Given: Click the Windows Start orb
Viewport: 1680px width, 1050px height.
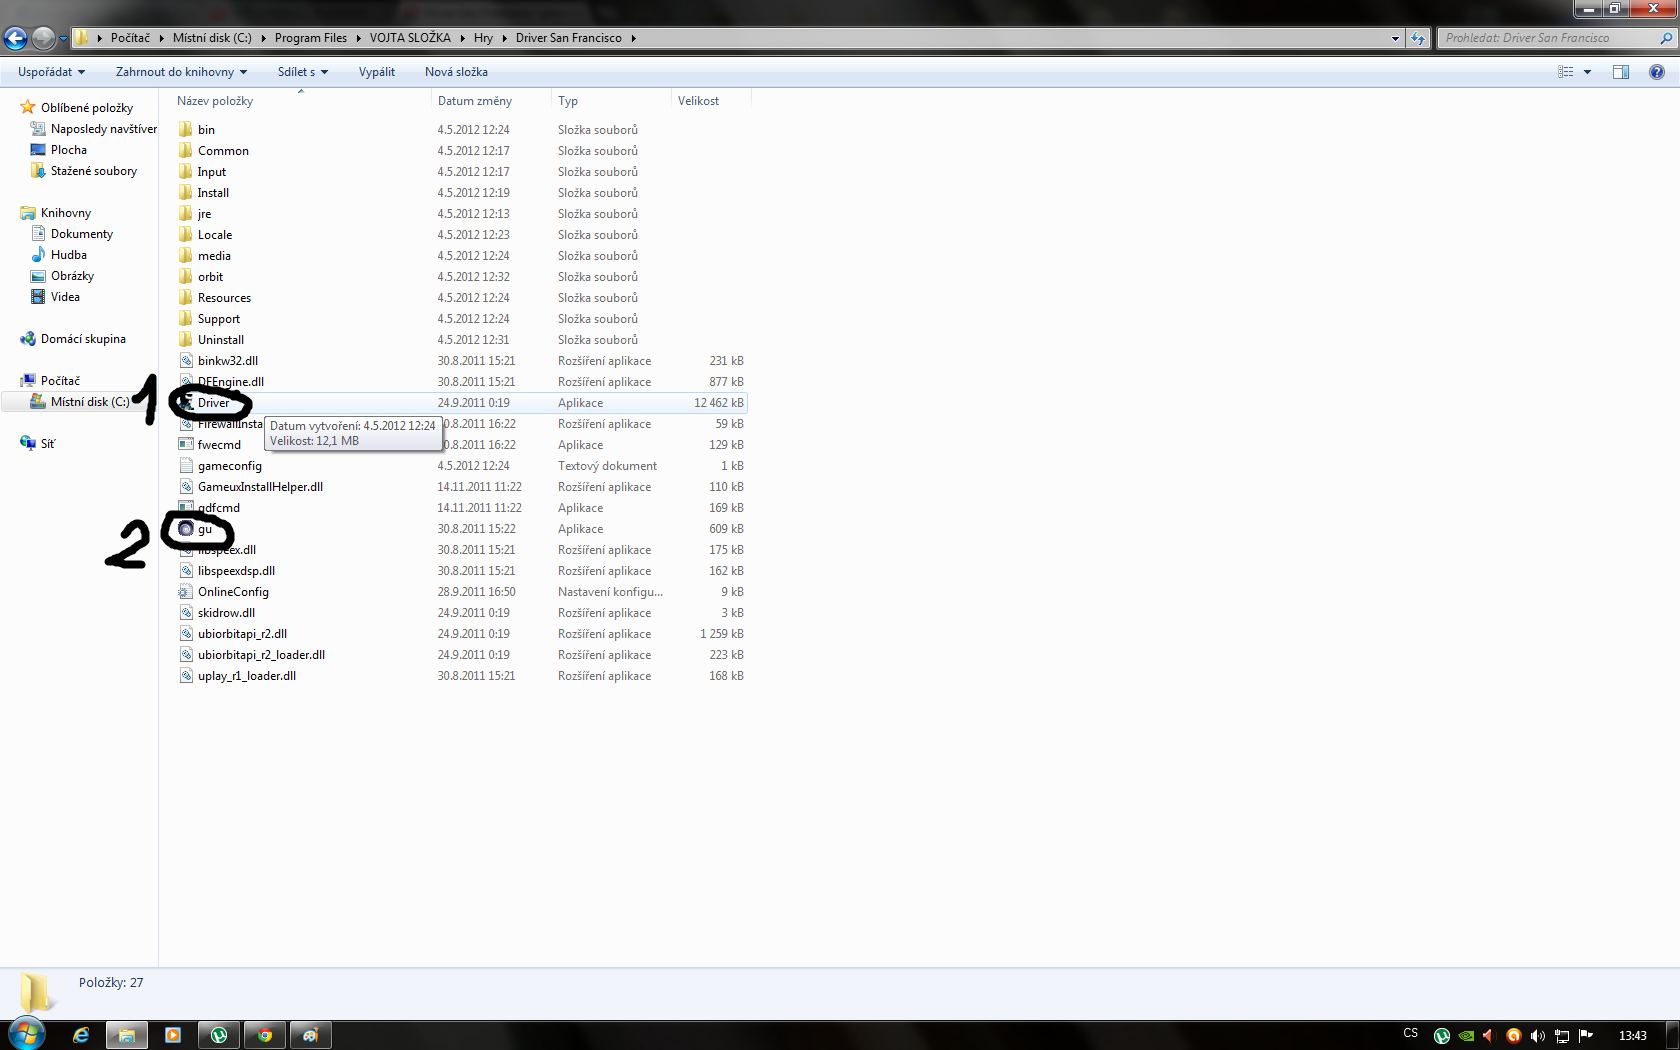Looking at the screenshot, I should [x=27, y=1034].
